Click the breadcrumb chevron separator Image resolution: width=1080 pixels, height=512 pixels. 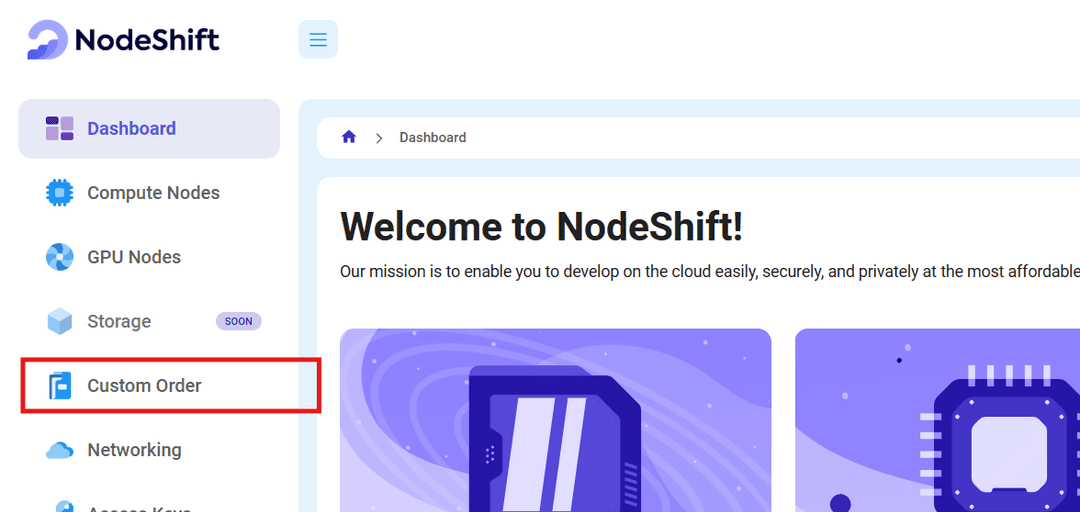[379, 138]
